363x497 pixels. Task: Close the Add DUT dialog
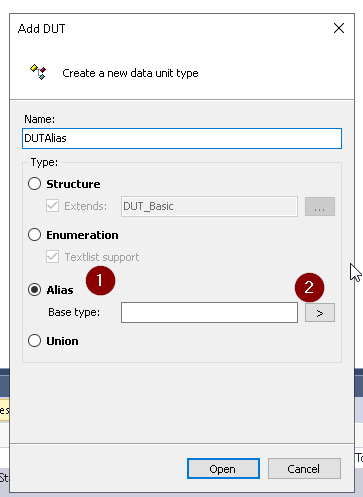(x=339, y=28)
